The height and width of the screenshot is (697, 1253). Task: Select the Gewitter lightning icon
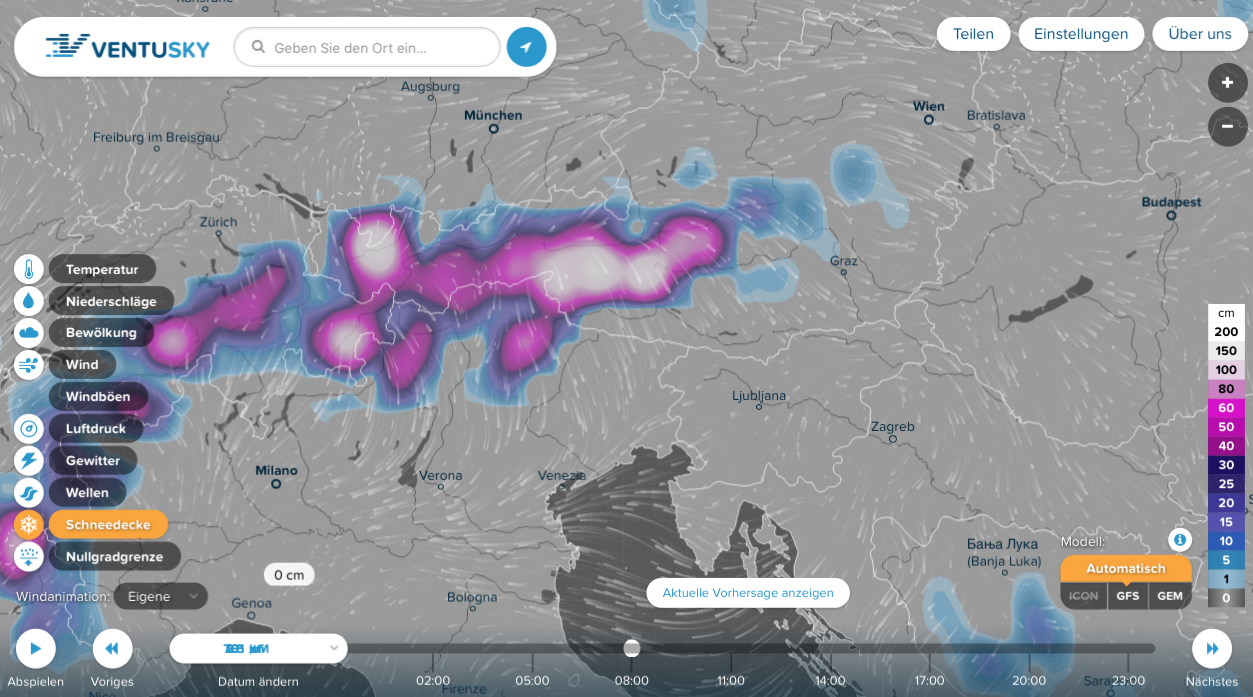[28, 460]
